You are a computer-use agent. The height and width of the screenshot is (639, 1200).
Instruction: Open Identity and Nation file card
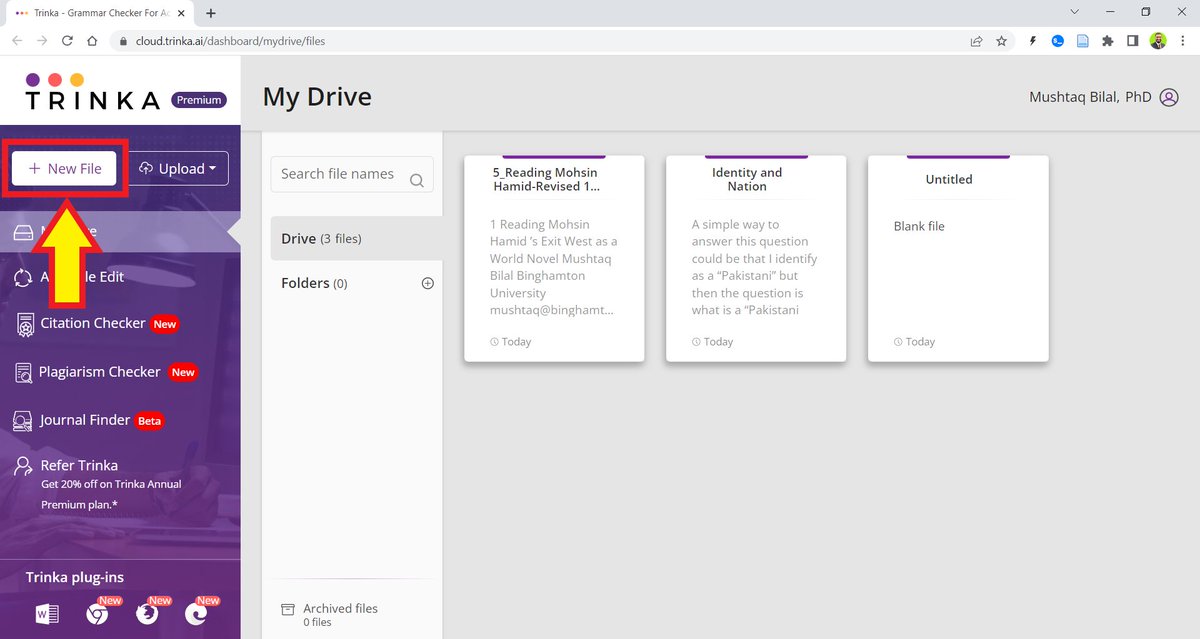[756, 258]
